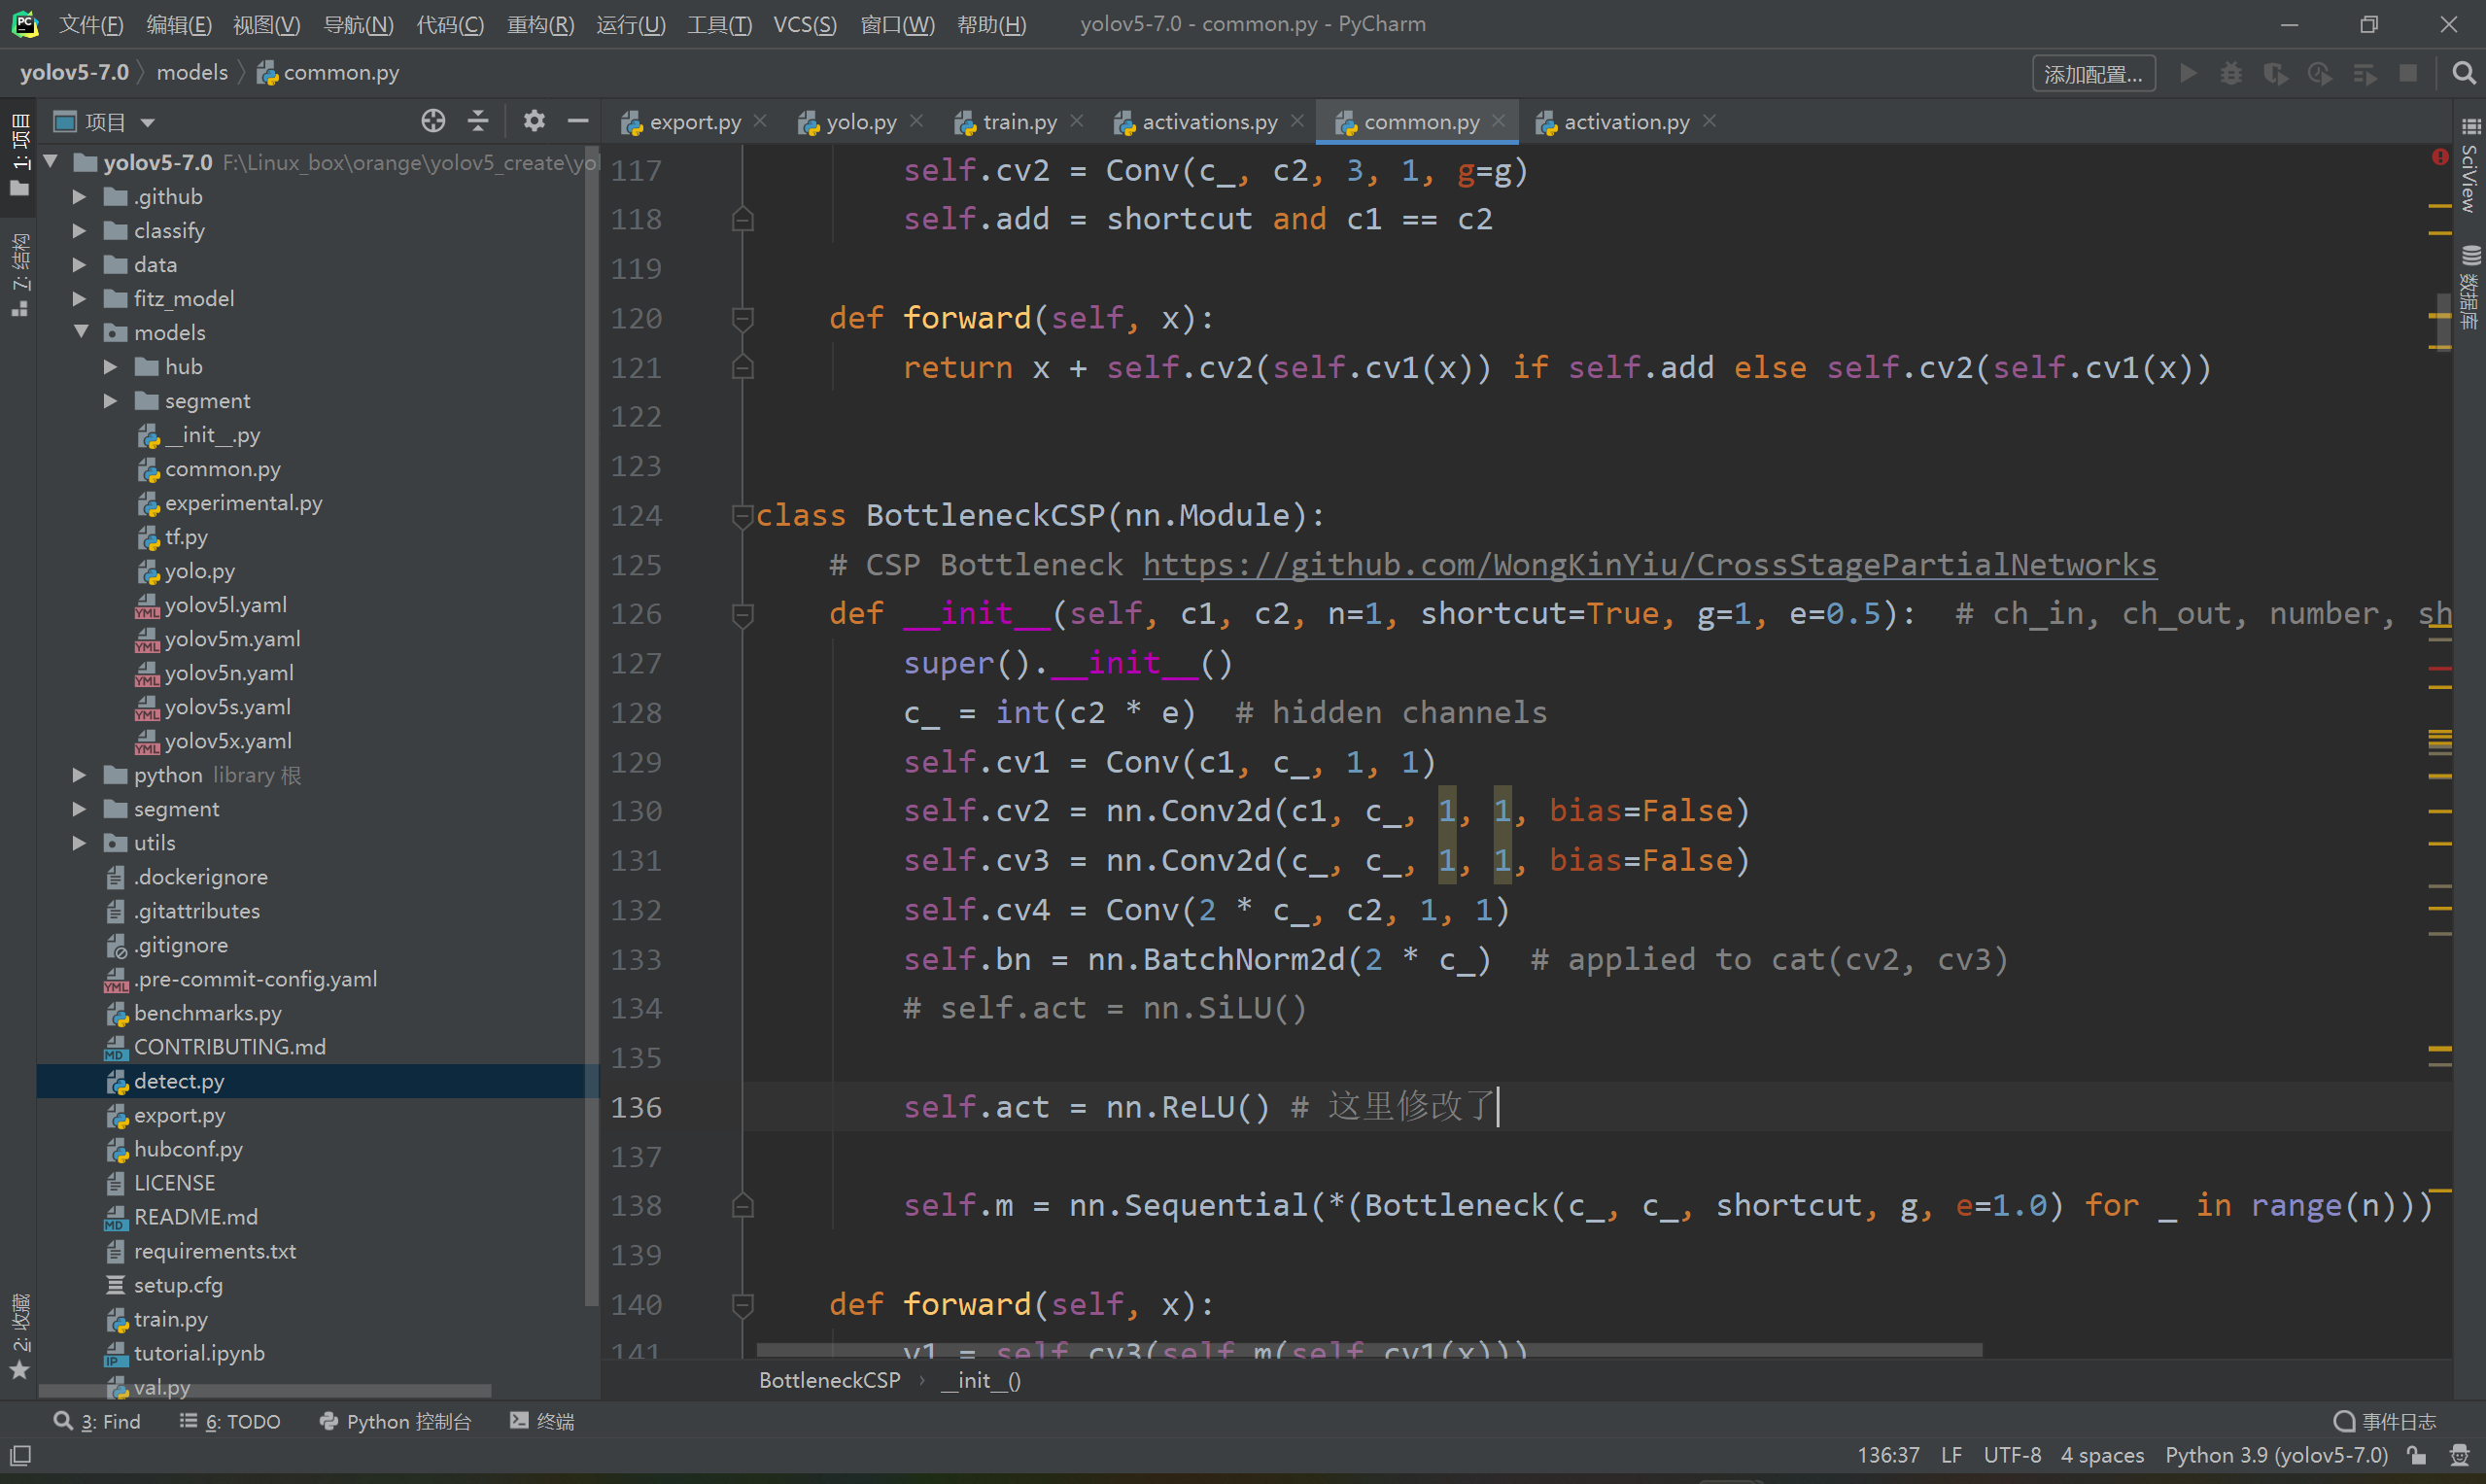
Task: Expand the utils folder
Action: (x=79, y=843)
